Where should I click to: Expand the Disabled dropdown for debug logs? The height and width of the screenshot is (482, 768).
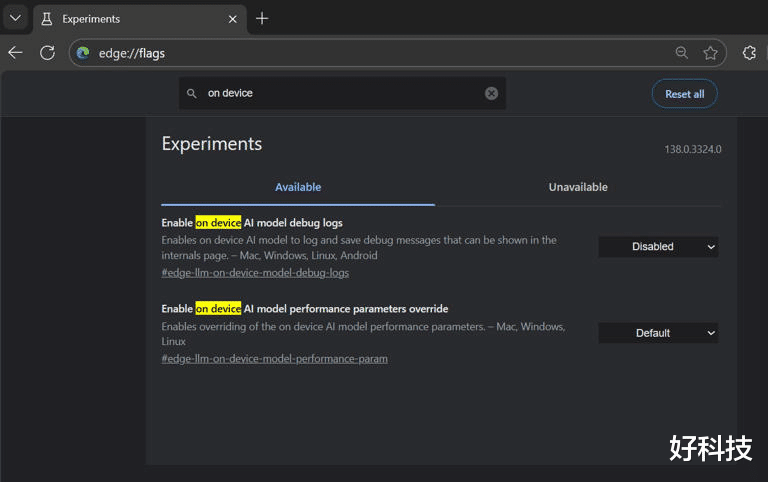658,247
